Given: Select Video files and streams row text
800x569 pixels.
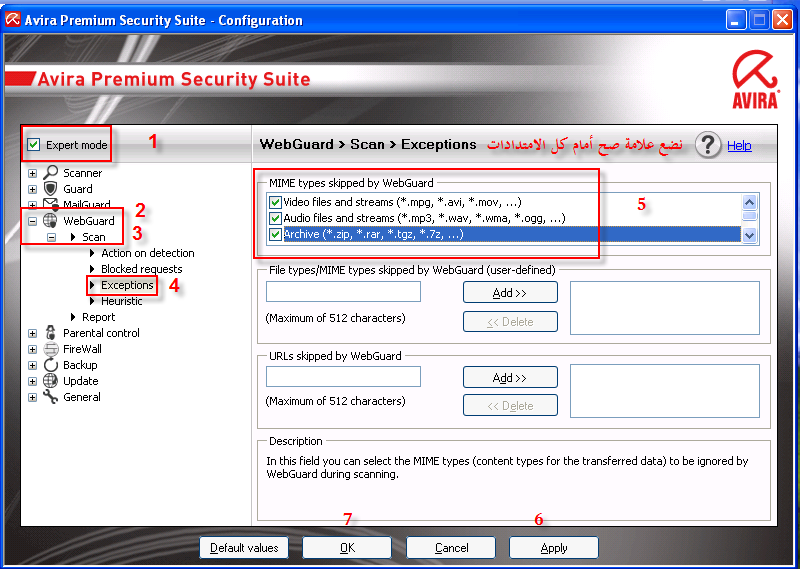Looking at the screenshot, I should pos(403,202).
